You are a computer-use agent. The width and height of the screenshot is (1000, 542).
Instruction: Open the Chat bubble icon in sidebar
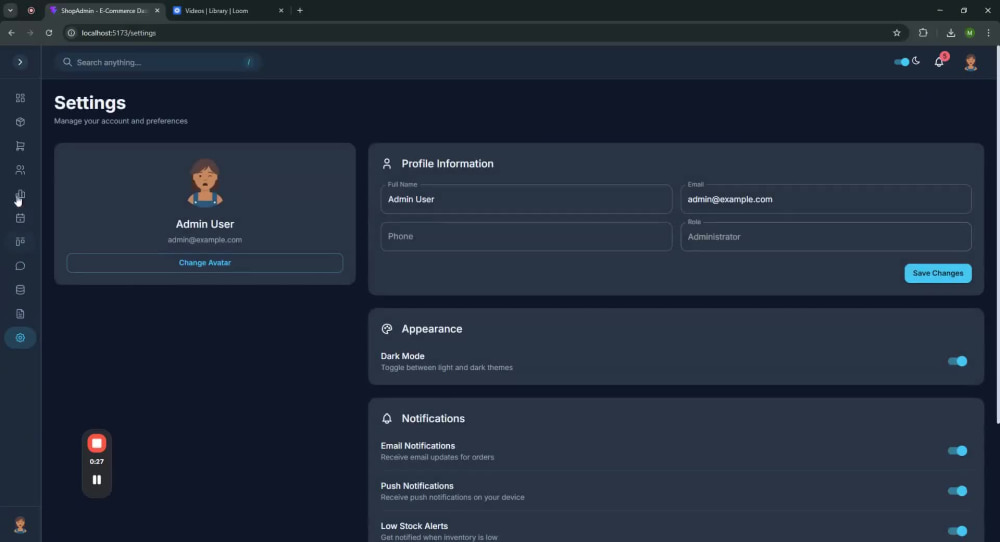(20, 266)
